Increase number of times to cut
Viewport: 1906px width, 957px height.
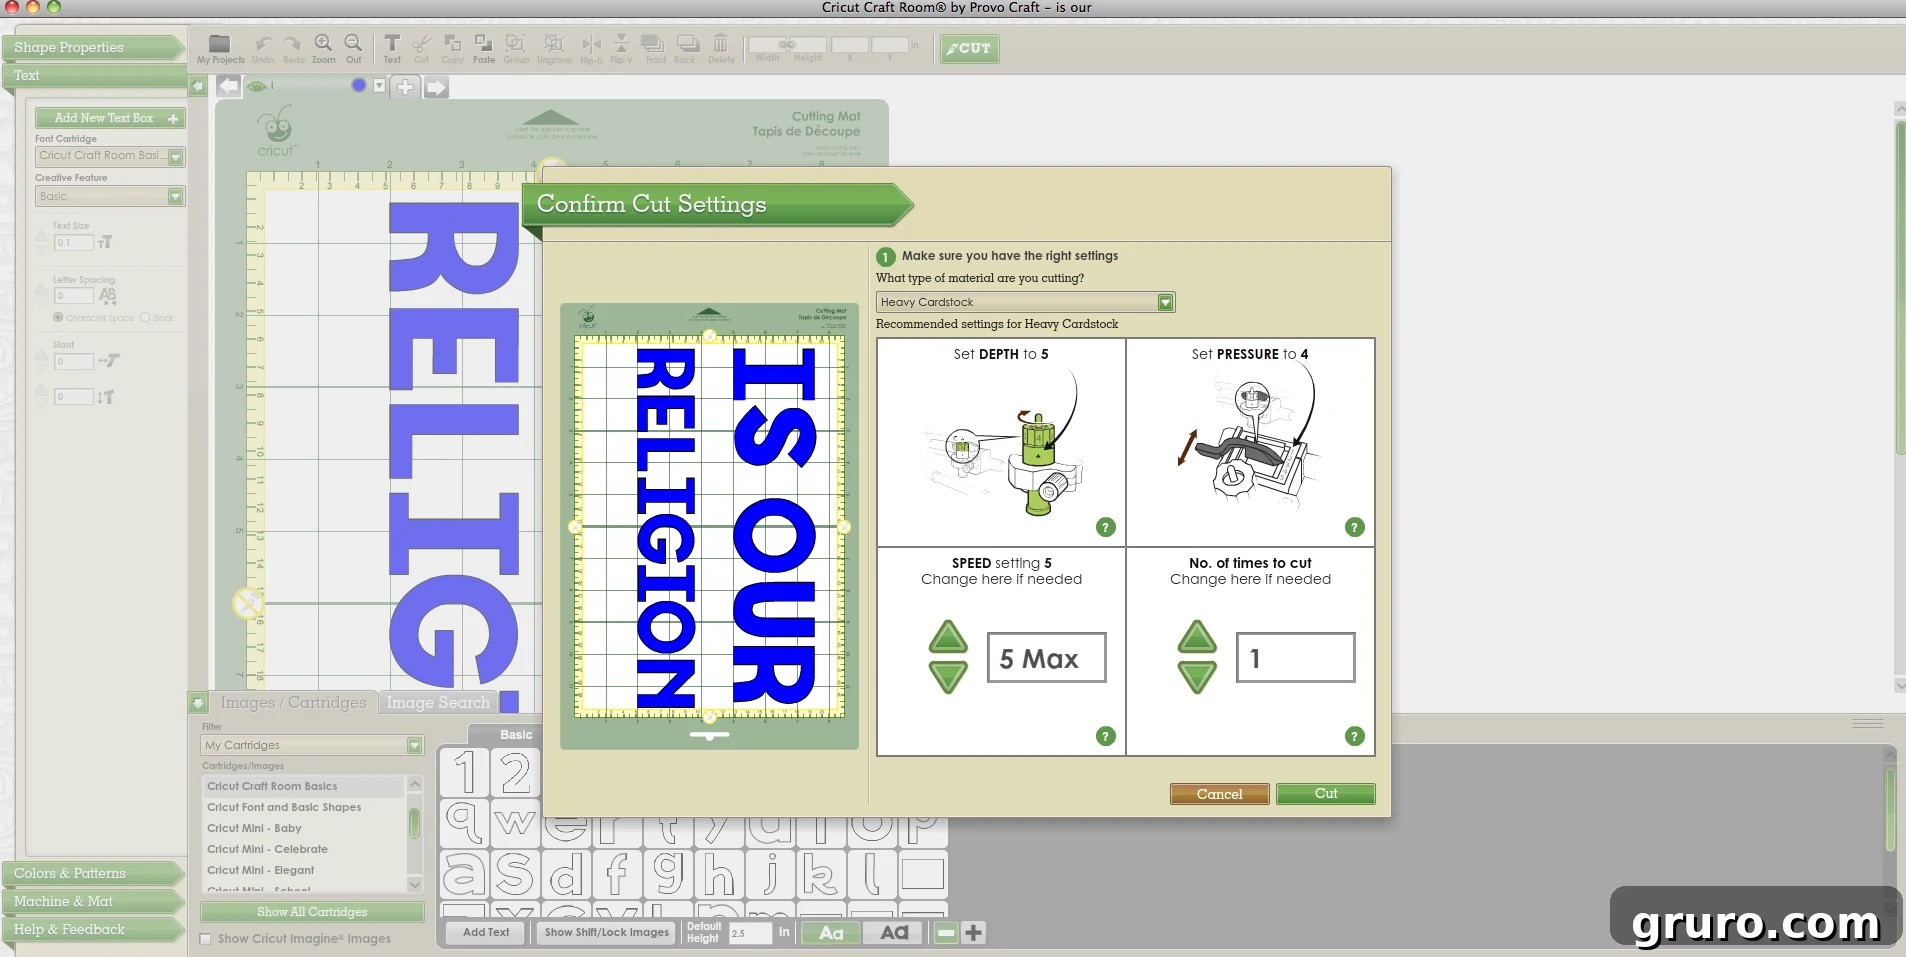click(1197, 637)
